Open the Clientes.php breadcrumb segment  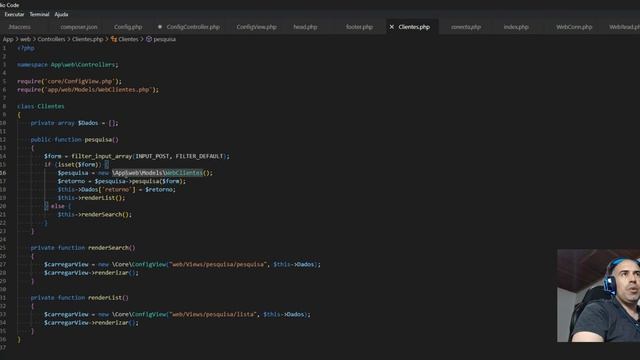point(88,39)
